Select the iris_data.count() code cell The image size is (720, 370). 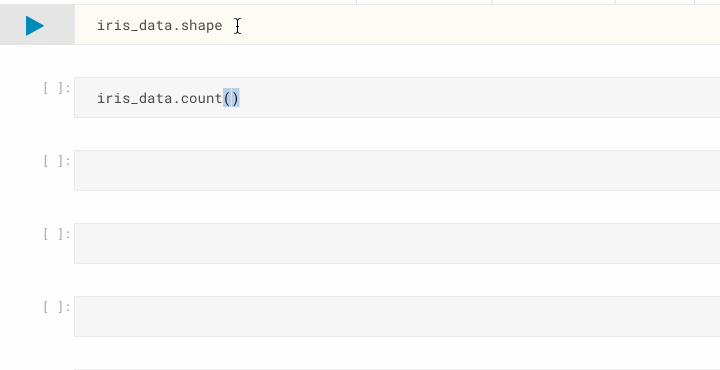click(x=397, y=97)
